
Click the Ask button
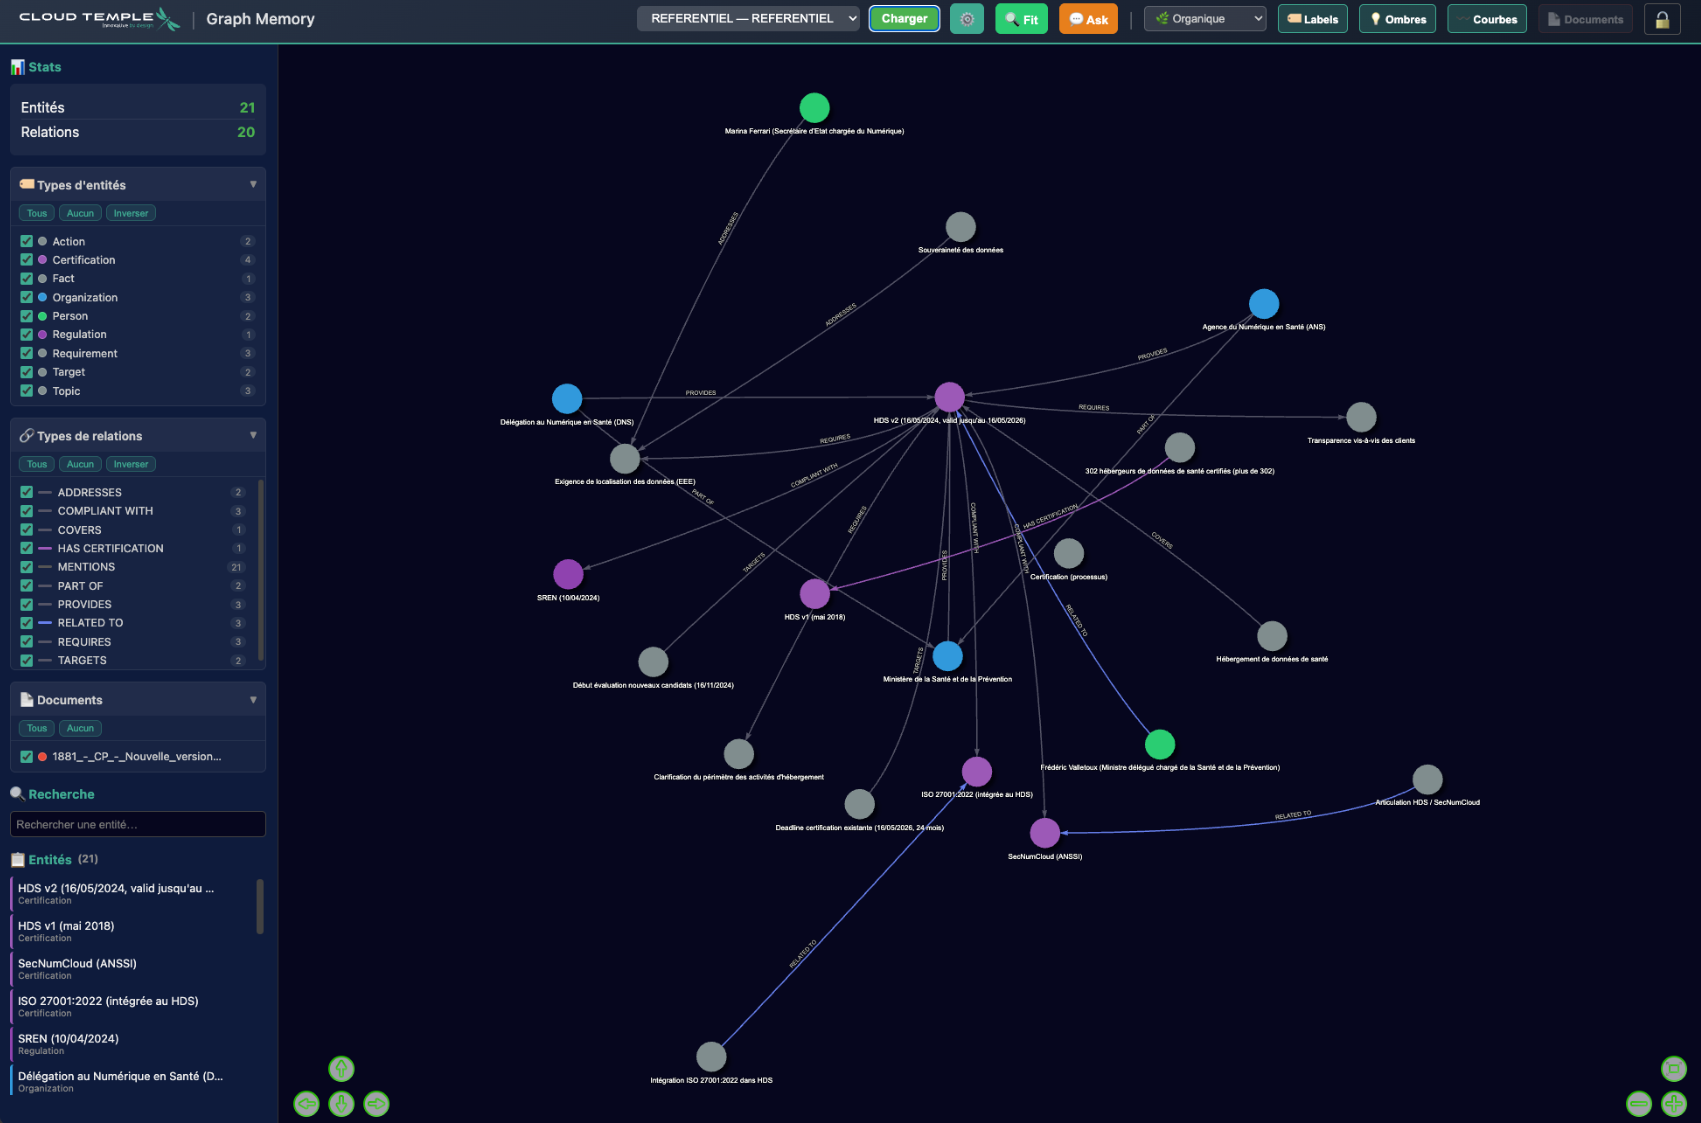1088,18
